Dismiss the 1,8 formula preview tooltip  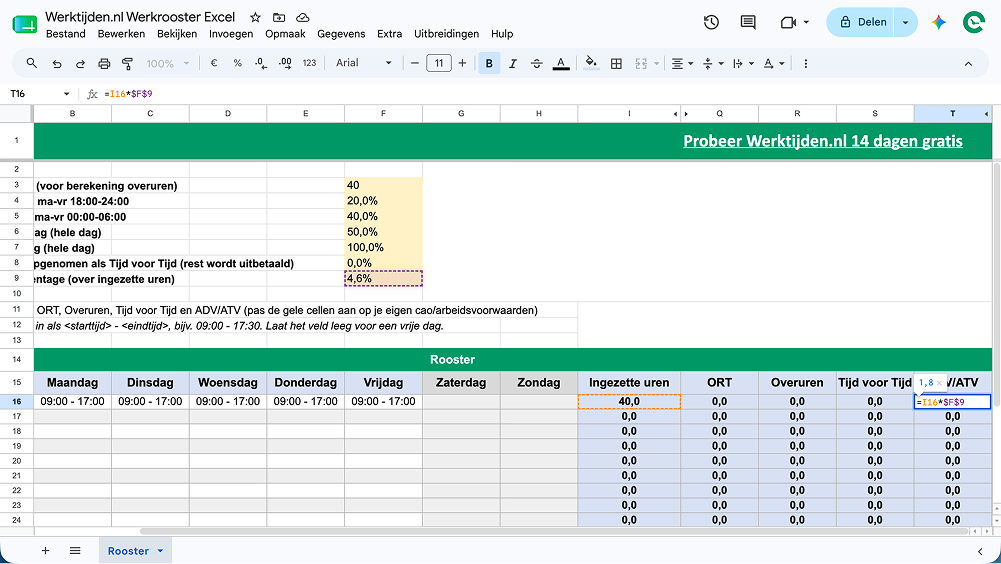pyautogui.click(x=939, y=383)
